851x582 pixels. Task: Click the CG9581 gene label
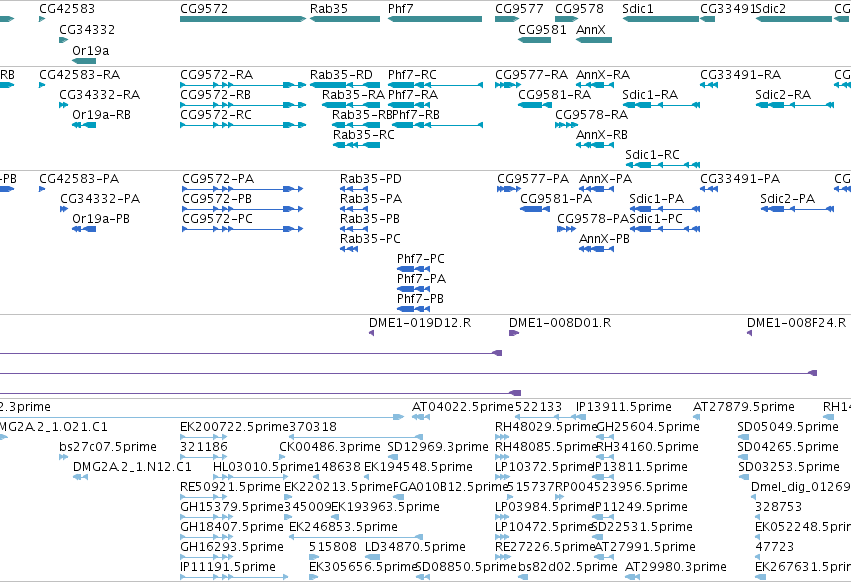(542, 30)
